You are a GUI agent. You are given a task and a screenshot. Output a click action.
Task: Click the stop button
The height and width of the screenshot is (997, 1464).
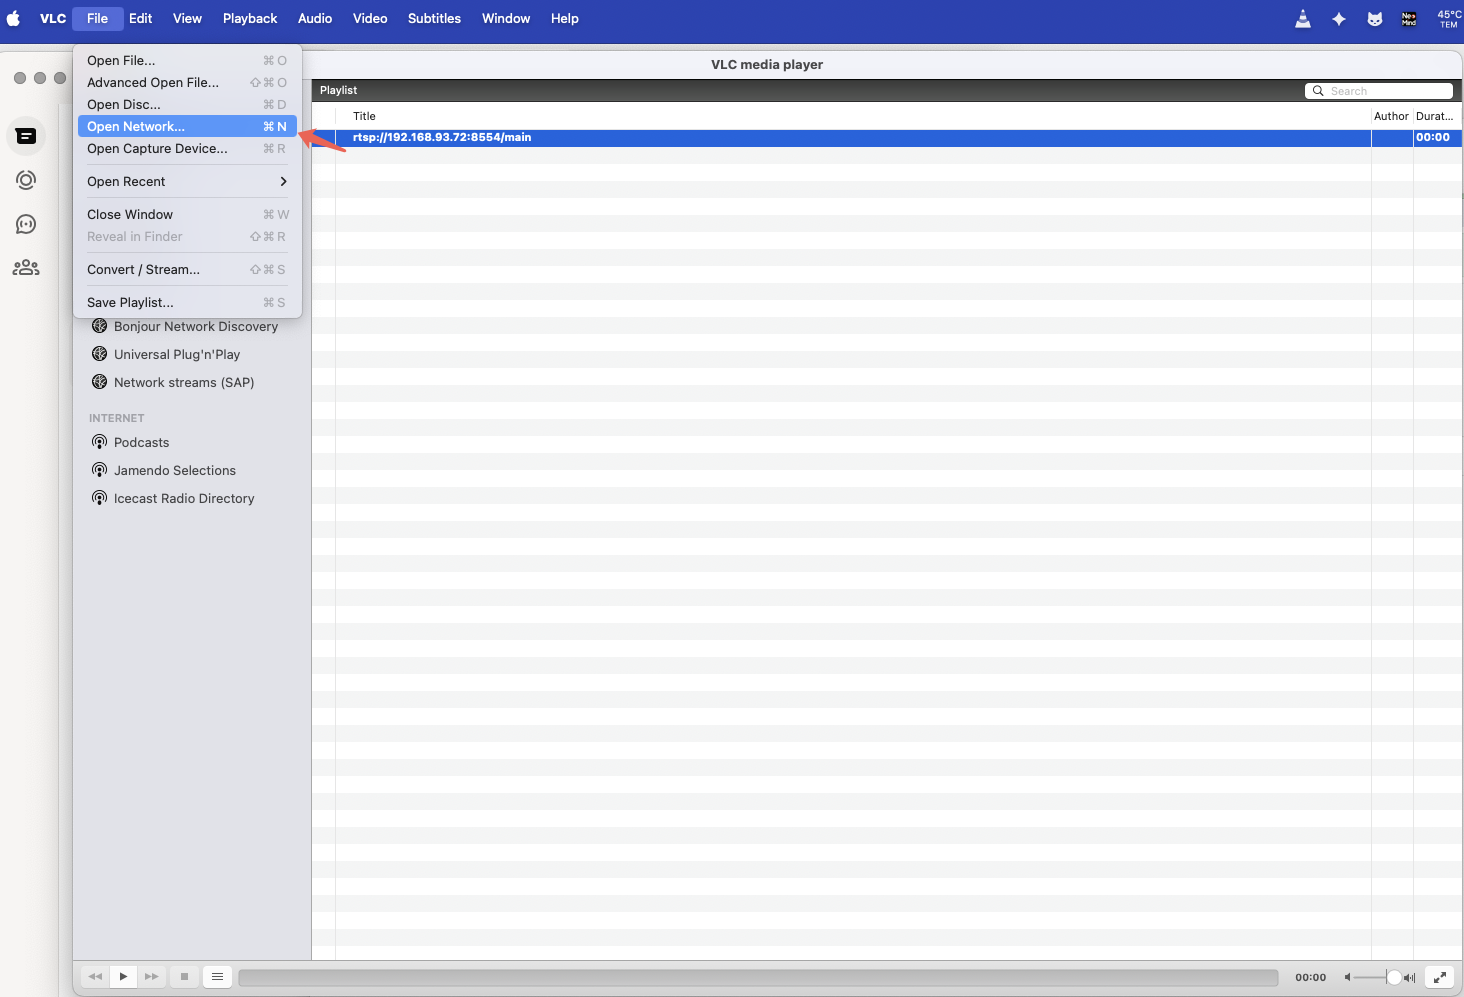click(184, 977)
